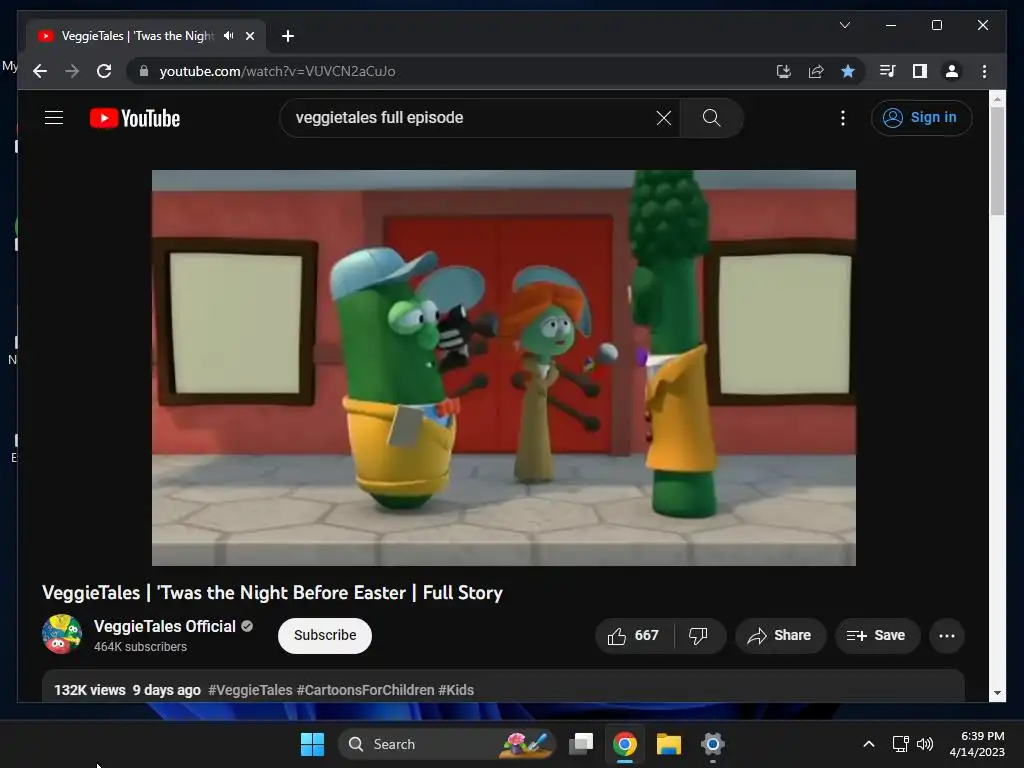Reload the current page

104,71
